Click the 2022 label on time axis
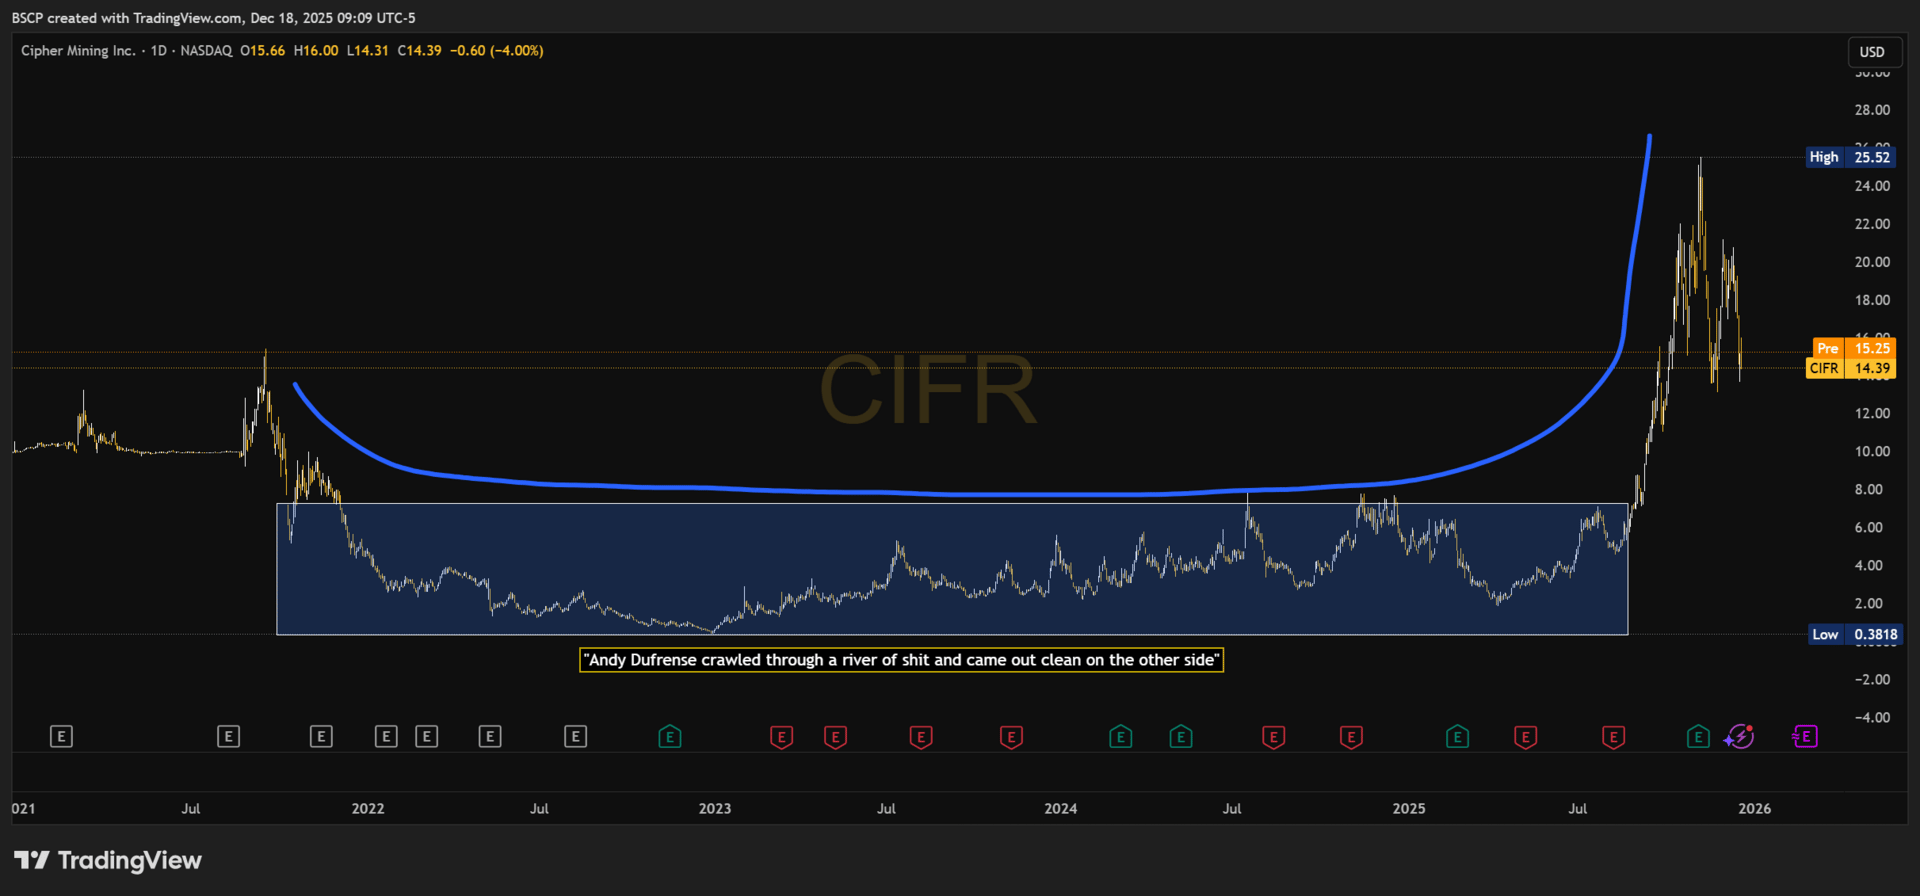The width and height of the screenshot is (1920, 896). tap(368, 808)
